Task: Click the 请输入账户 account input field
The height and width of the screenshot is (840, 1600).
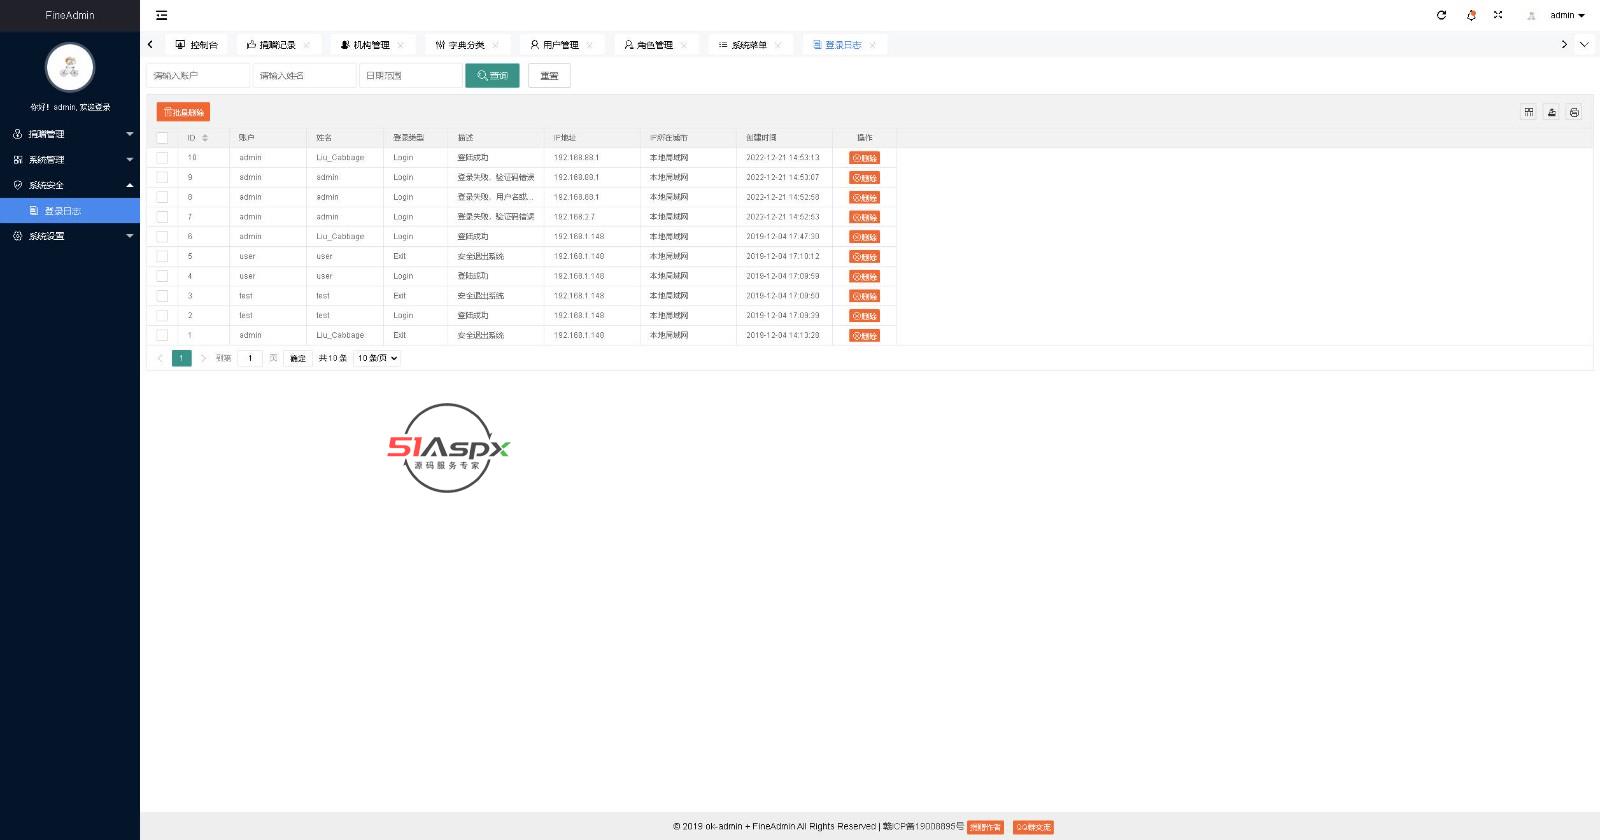Action: (x=197, y=76)
